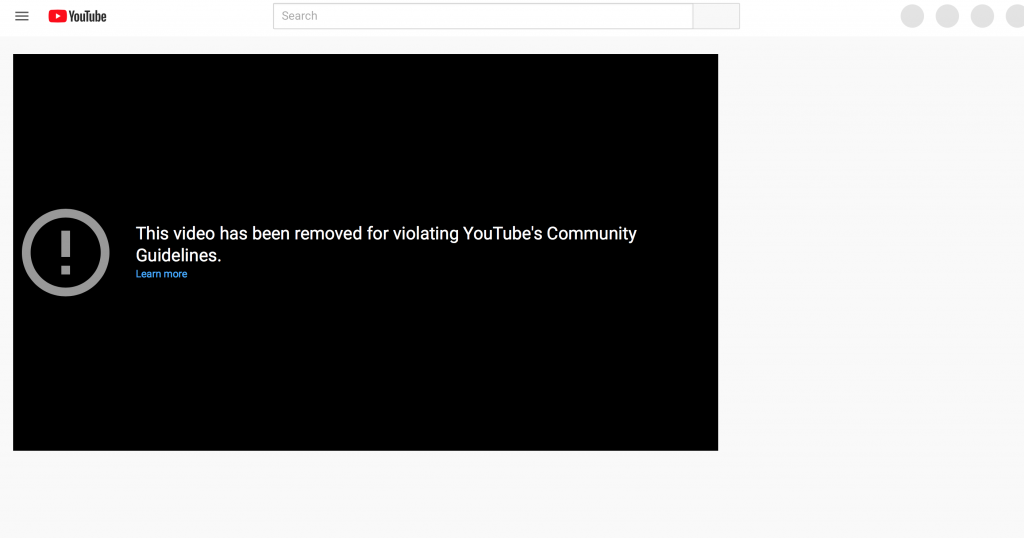
Task: Open the hamburger guide menu
Action: [22, 16]
